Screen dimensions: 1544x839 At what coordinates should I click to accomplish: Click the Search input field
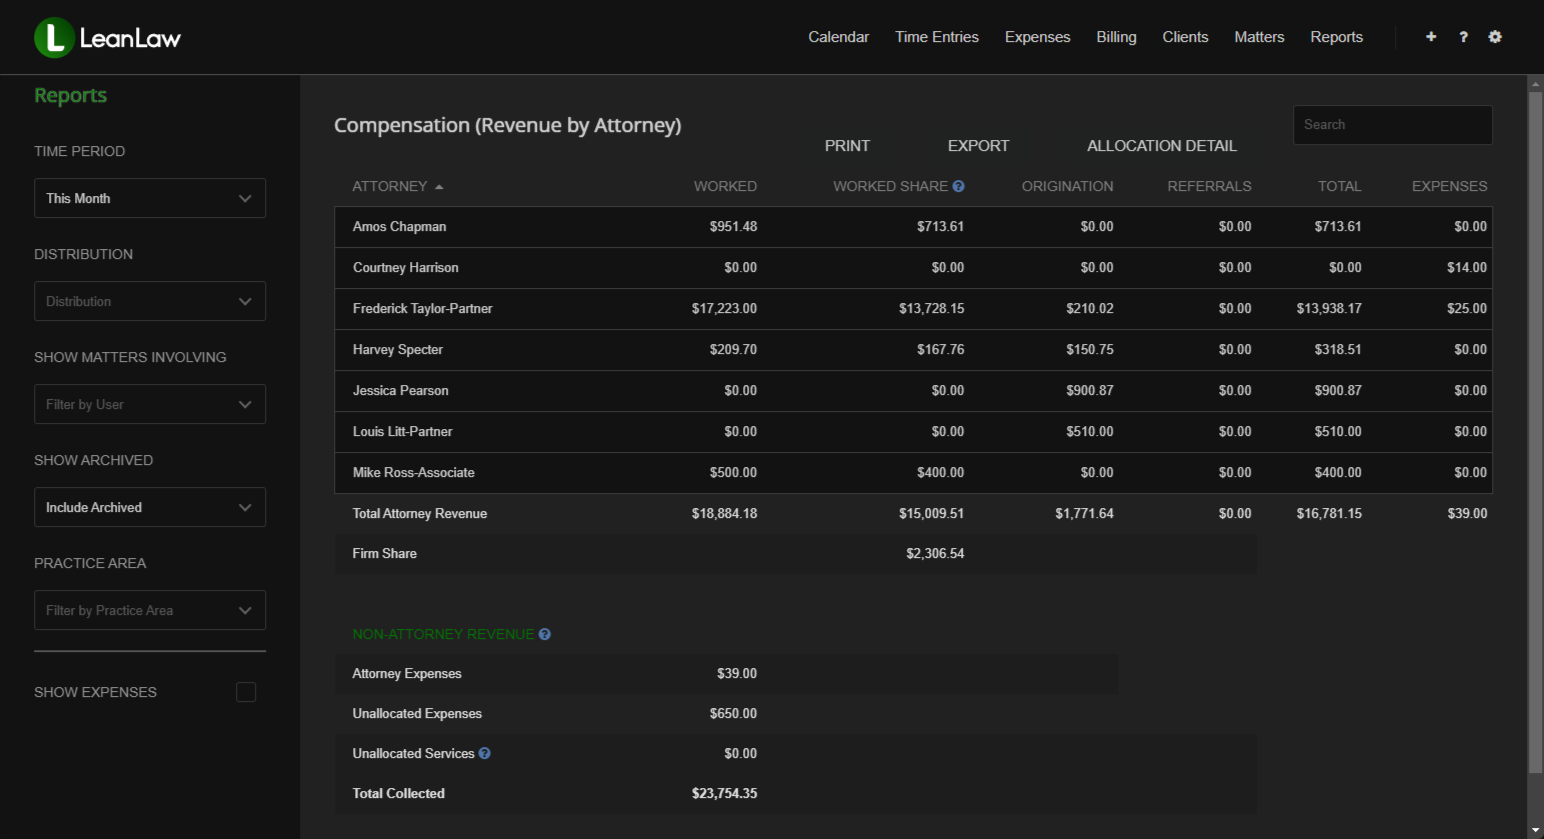tap(1393, 125)
